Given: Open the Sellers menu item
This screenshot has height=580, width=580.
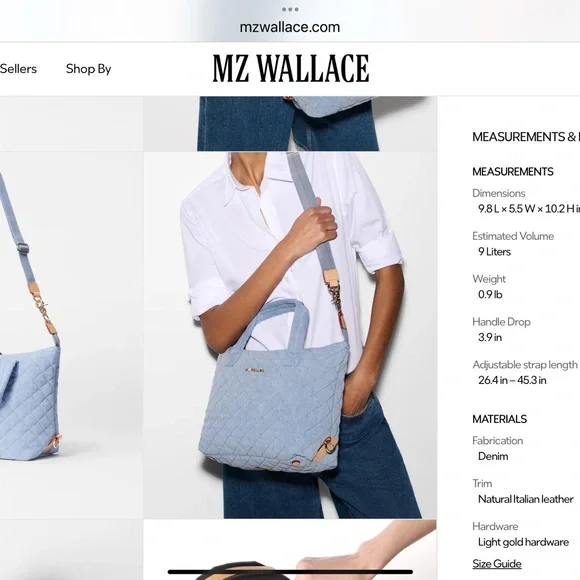Looking at the screenshot, I should [x=18, y=69].
